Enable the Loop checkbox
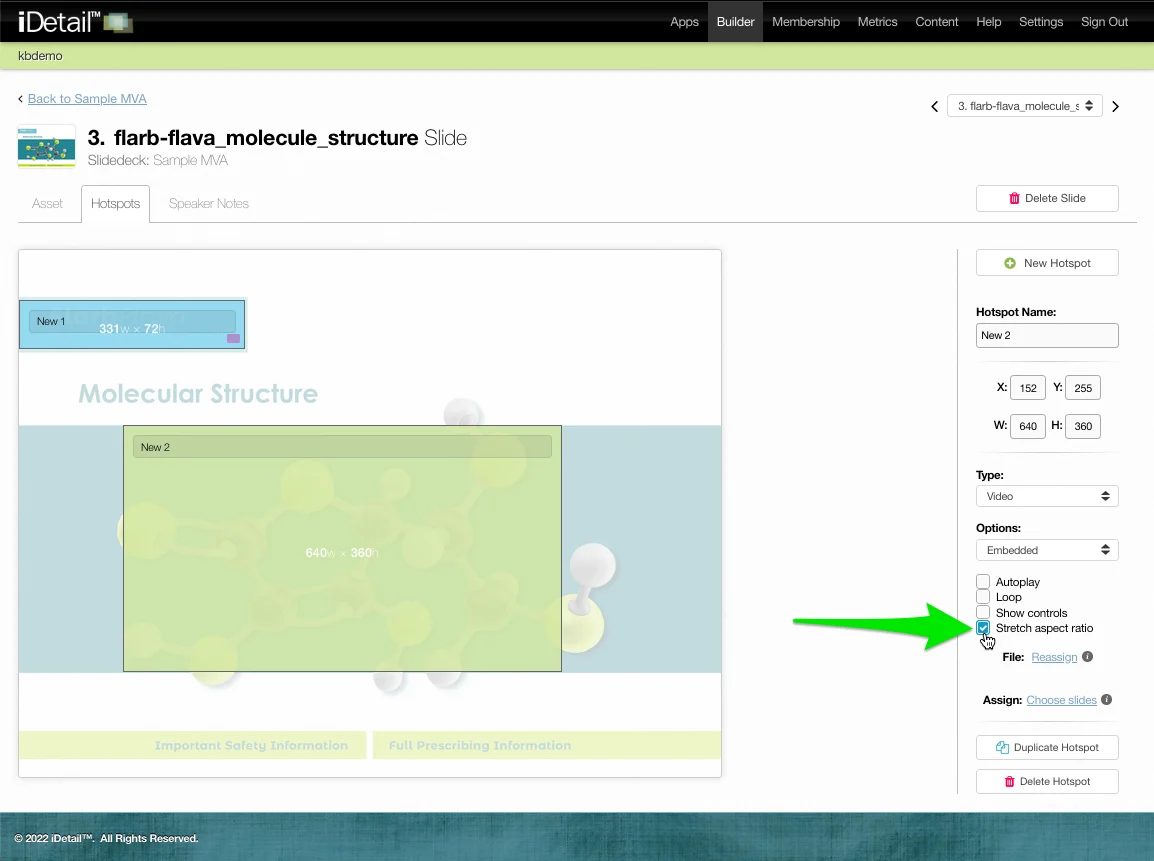Image resolution: width=1154 pixels, height=861 pixels. [983, 597]
